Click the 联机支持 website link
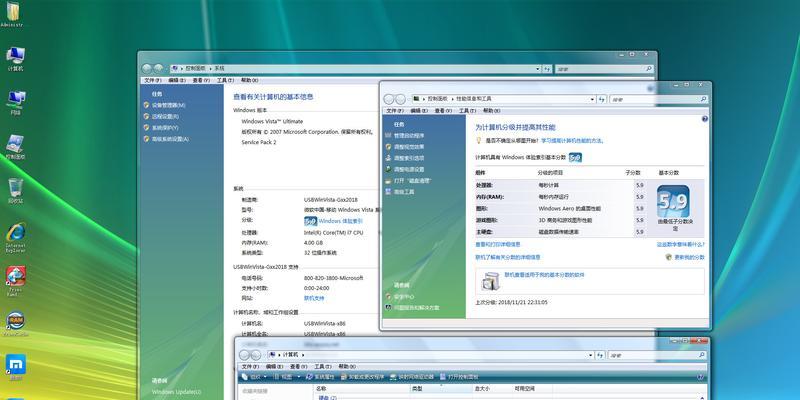 coord(314,298)
